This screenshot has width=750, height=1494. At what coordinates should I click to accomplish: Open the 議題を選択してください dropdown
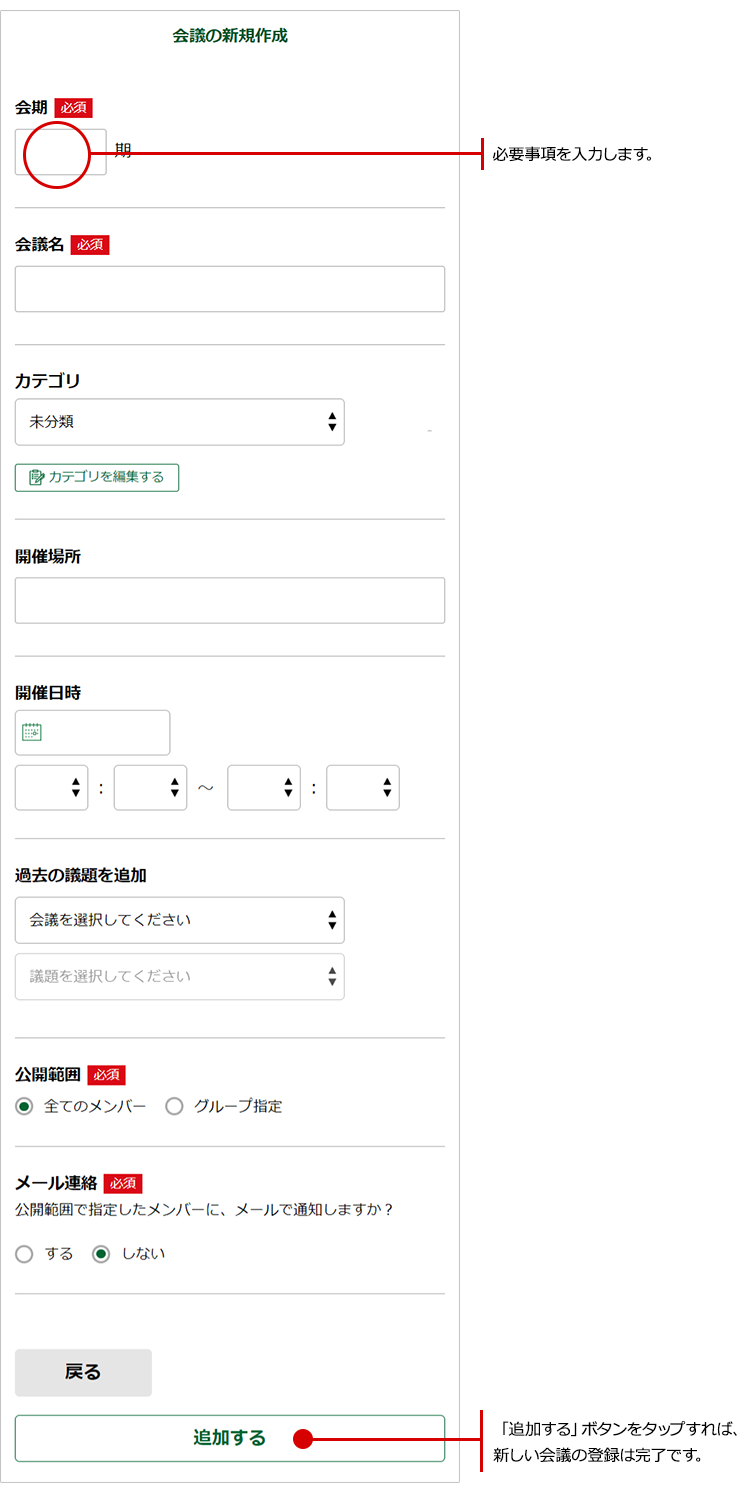pos(180,976)
